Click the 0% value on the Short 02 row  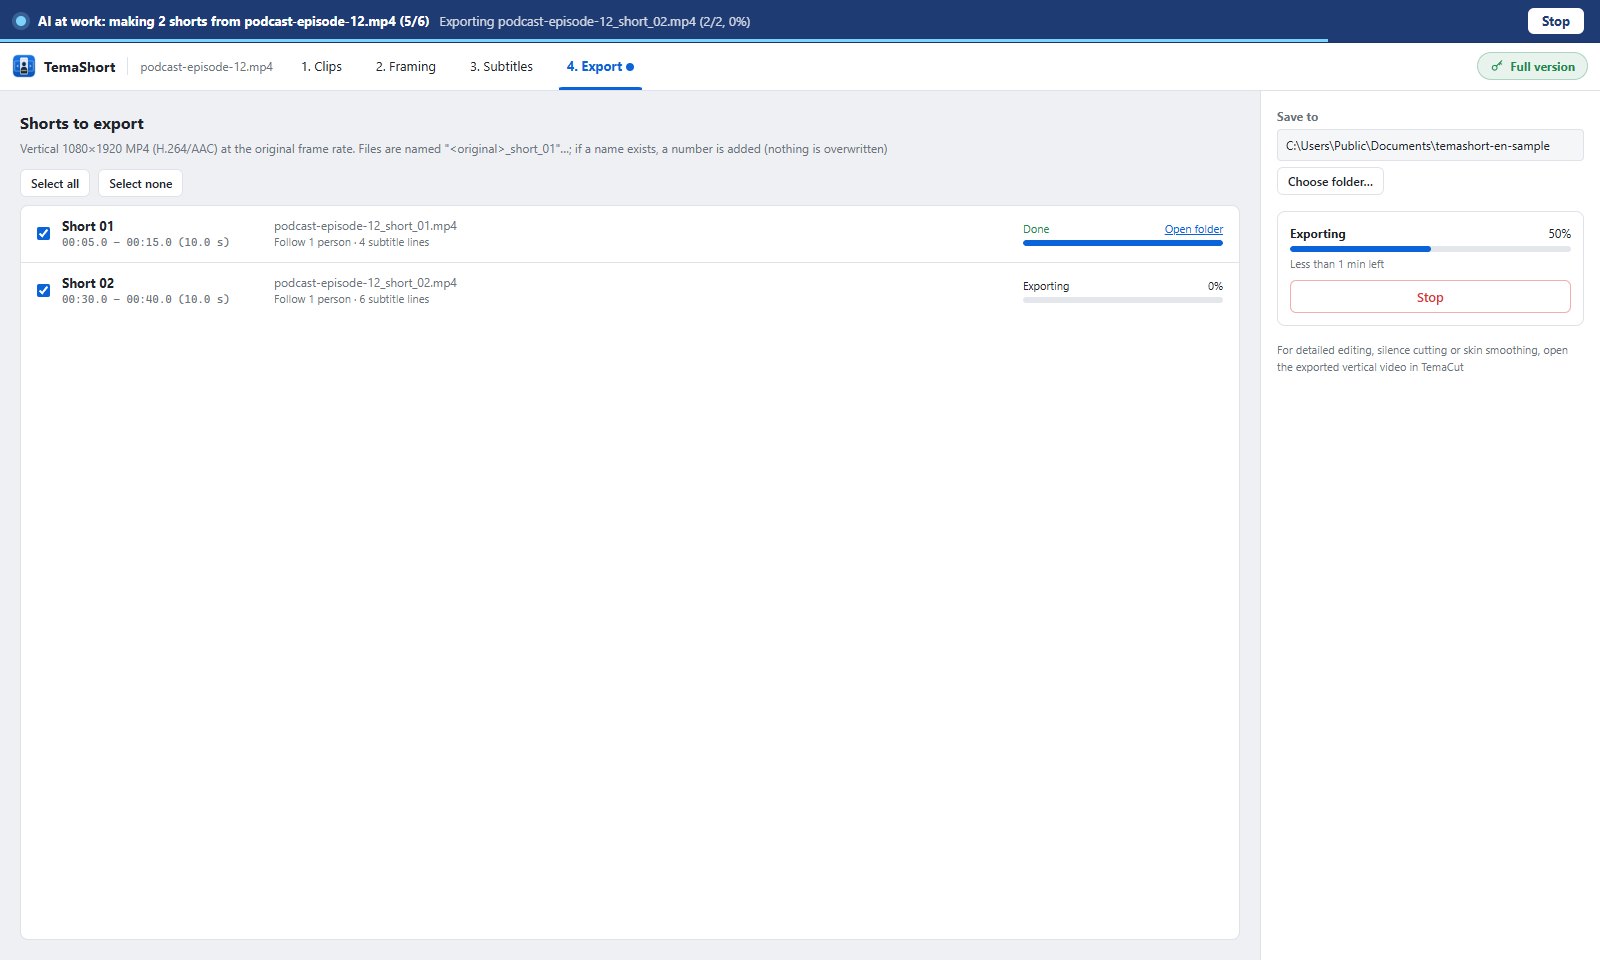point(1215,286)
